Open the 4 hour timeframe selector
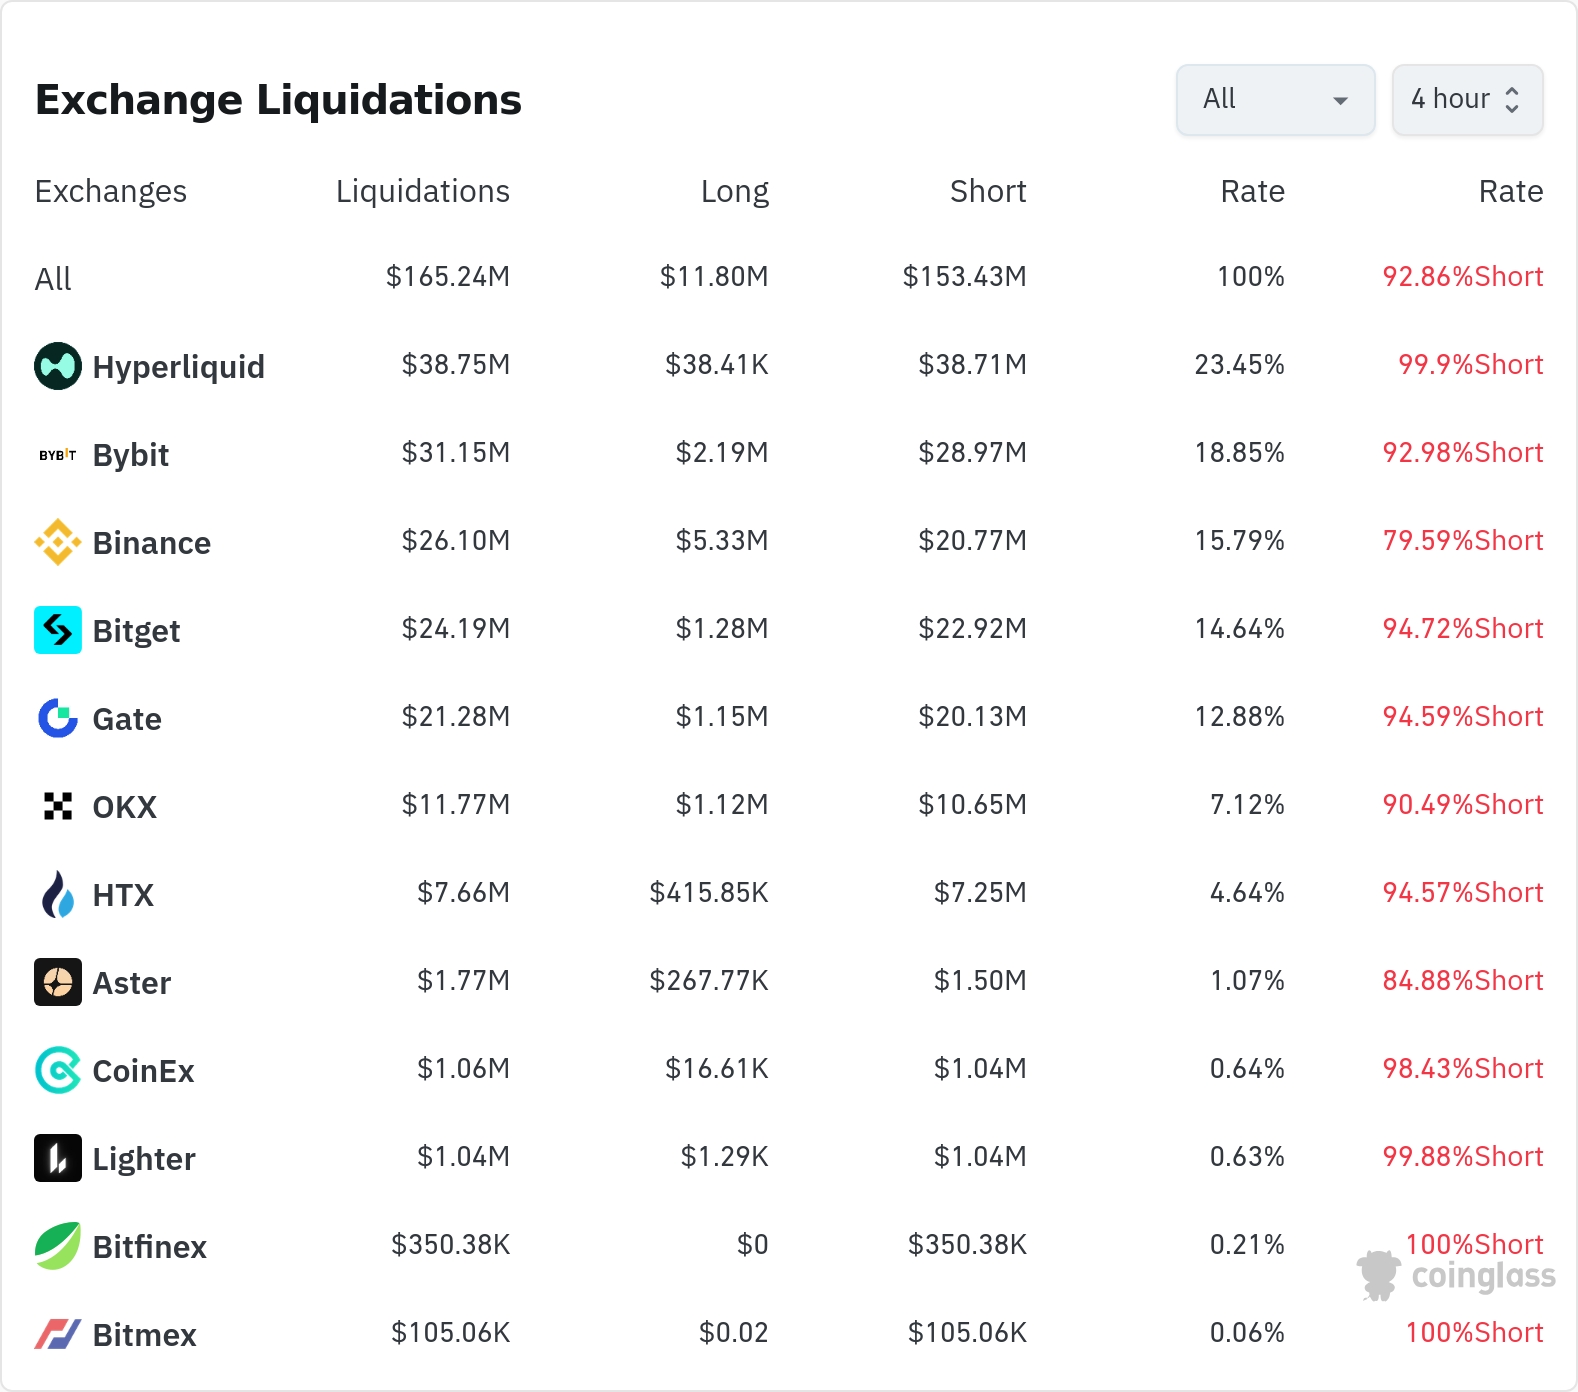 tap(1467, 100)
